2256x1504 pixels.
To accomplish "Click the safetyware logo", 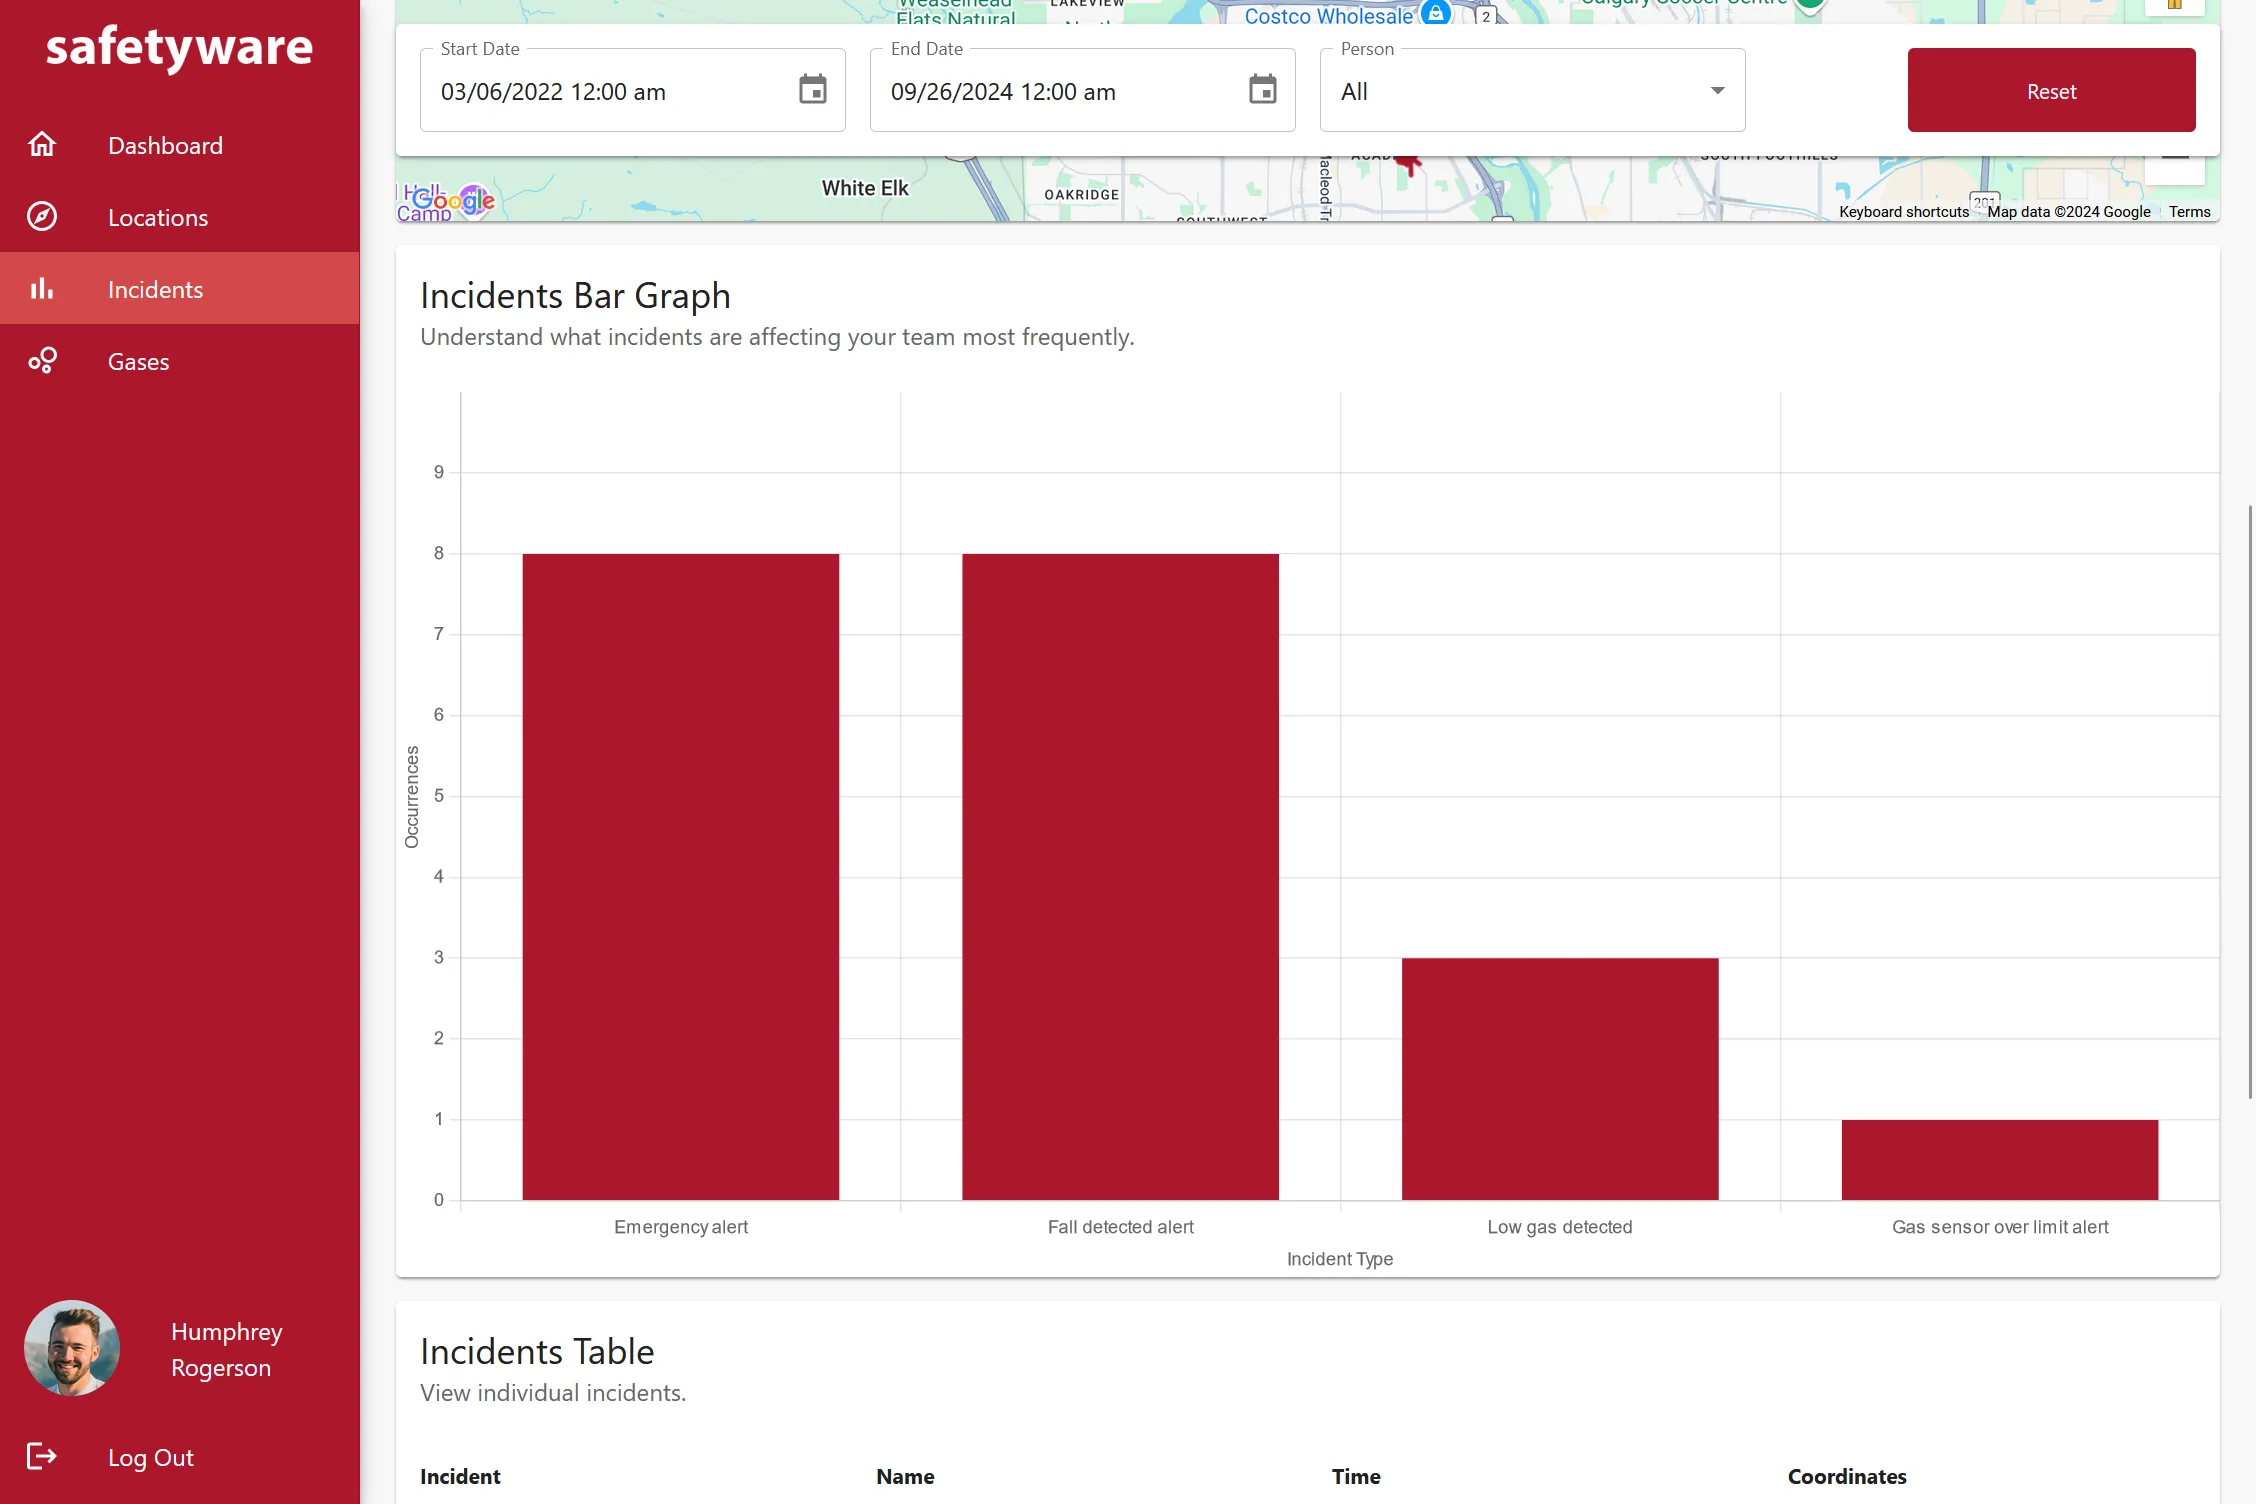I will (x=180, y=47).
